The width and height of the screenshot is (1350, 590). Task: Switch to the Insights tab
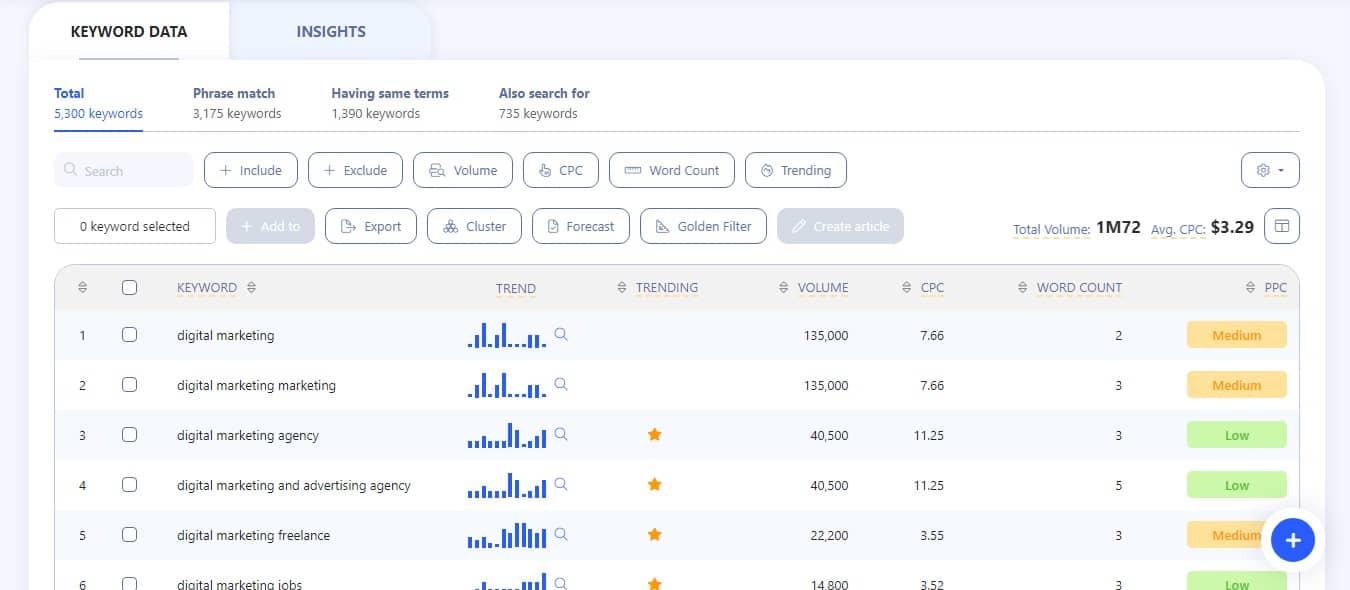tap(330, 32)
